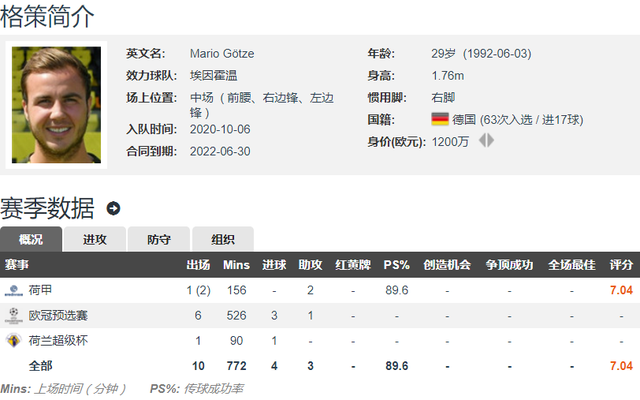This screenshot has height=400, width=640.
Task: Sort by the 进球 column header
Action: click(x=274, y=265)
